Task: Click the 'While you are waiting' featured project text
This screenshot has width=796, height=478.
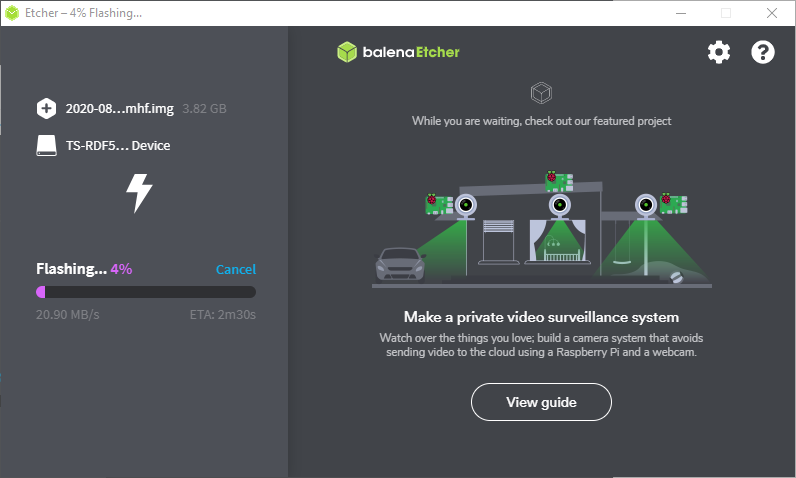Action: tap(541, 121)
